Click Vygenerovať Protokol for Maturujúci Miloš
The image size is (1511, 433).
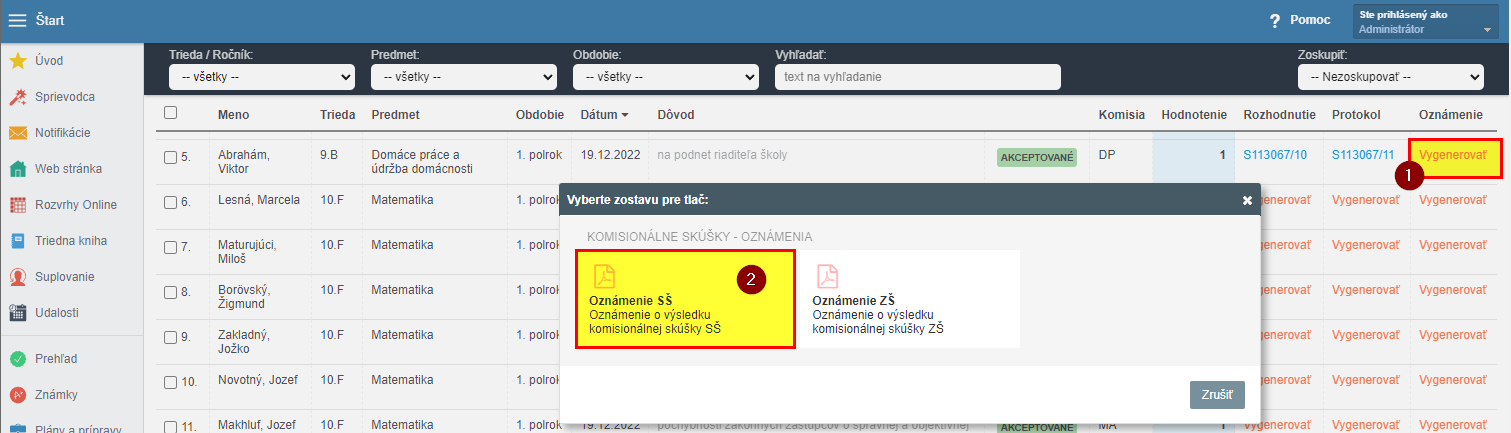pos(1365,245)
